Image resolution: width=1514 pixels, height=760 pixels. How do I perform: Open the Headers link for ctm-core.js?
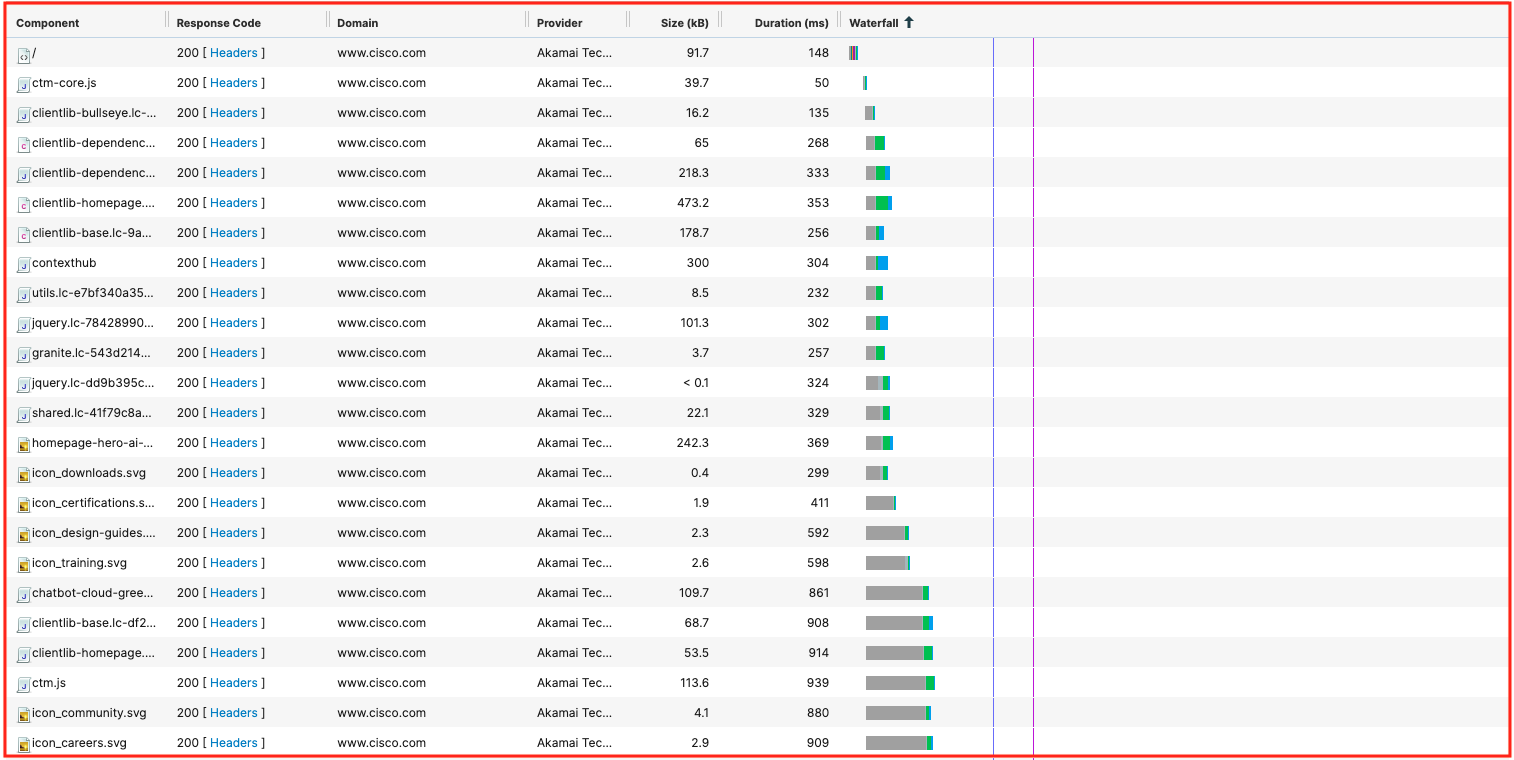pos(234,83)
